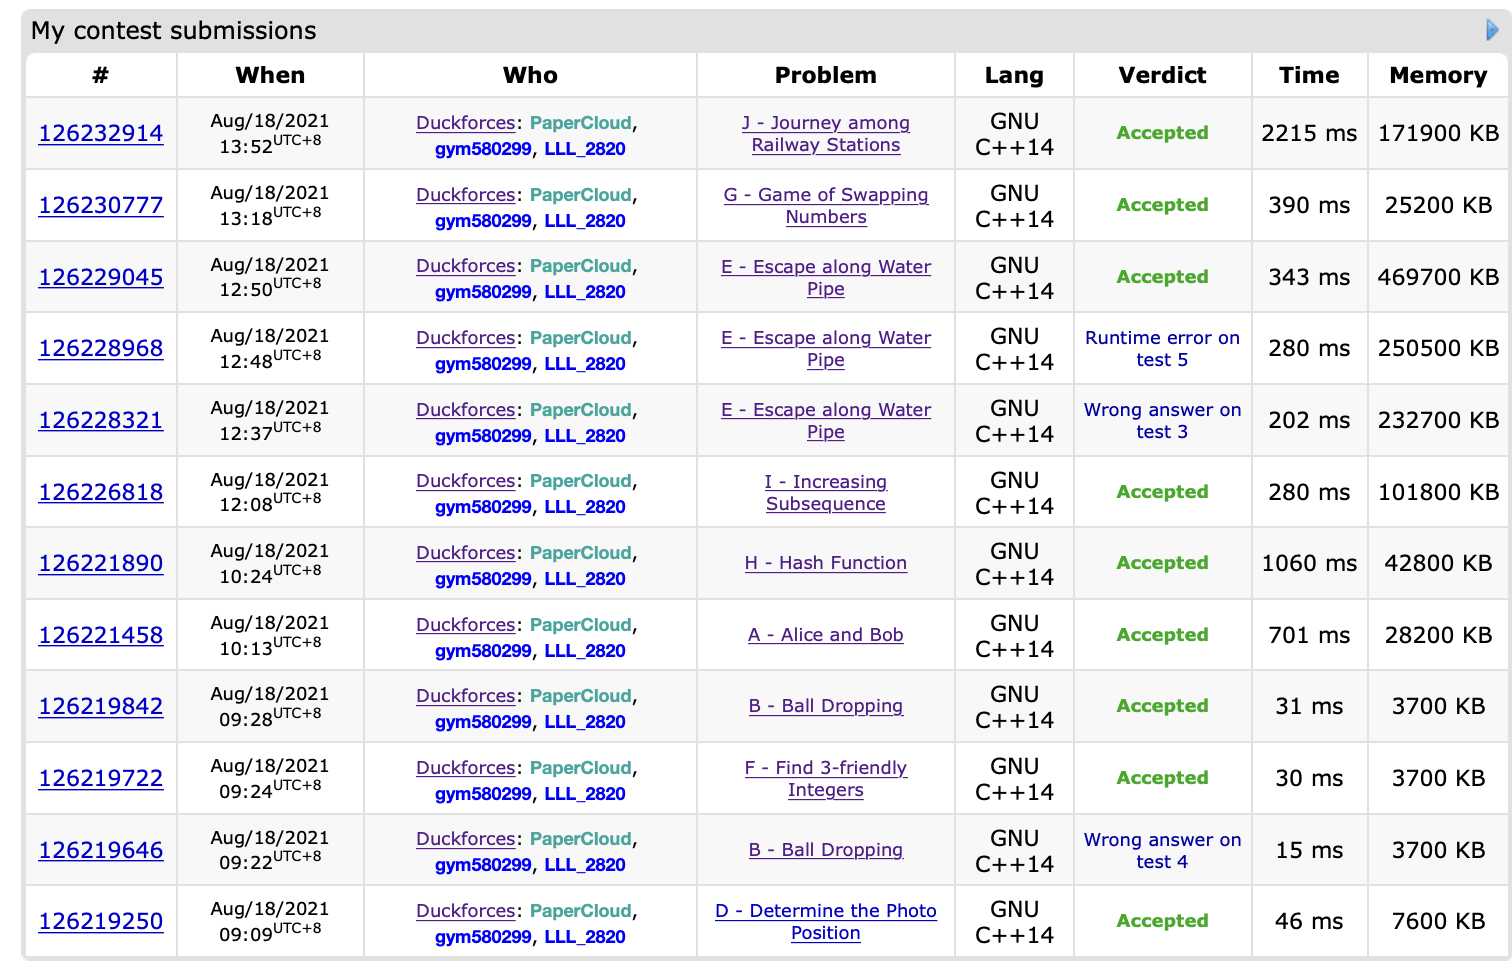Click the blue arrow beside My contest submissions

[x=1492, y=30]
